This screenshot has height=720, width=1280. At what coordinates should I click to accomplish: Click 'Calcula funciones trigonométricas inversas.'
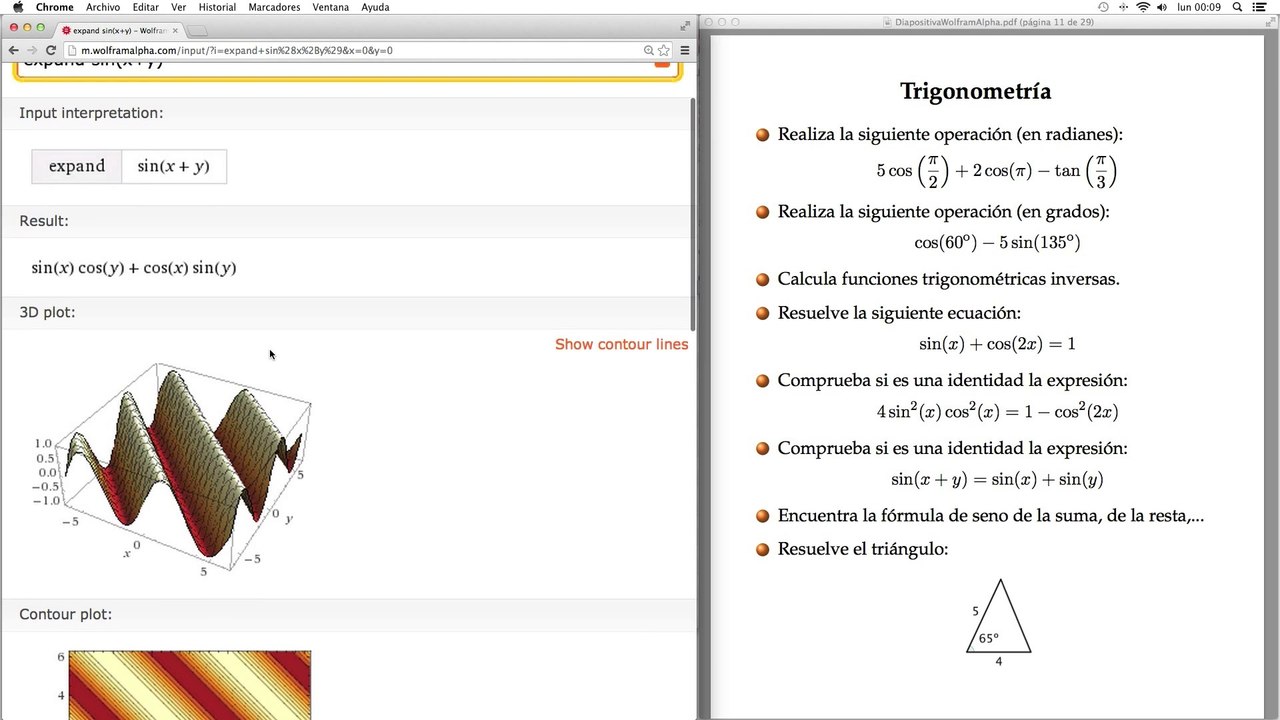click(948, 279)
